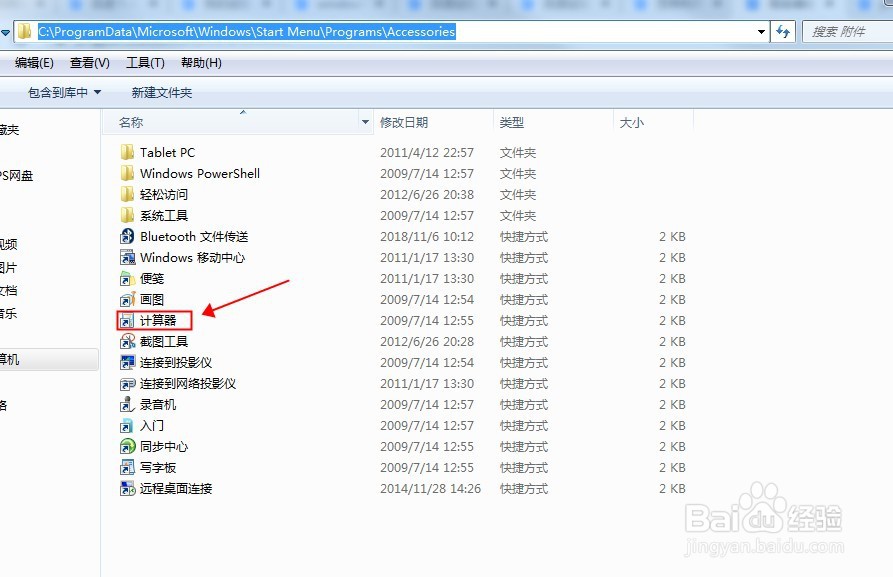Select the 系统工具 folder icon
The height and width of the screenshot is (577, 893).
click(x=127, y=215)
